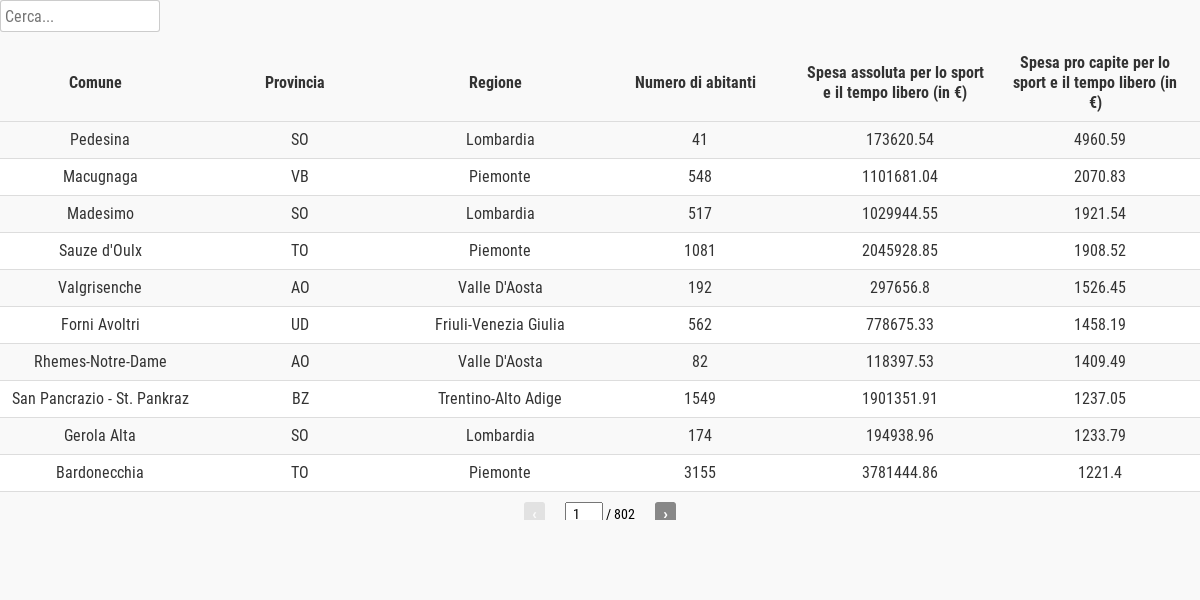
Task: Click the Madesimo table row
Action: click(x=600, y=214)
